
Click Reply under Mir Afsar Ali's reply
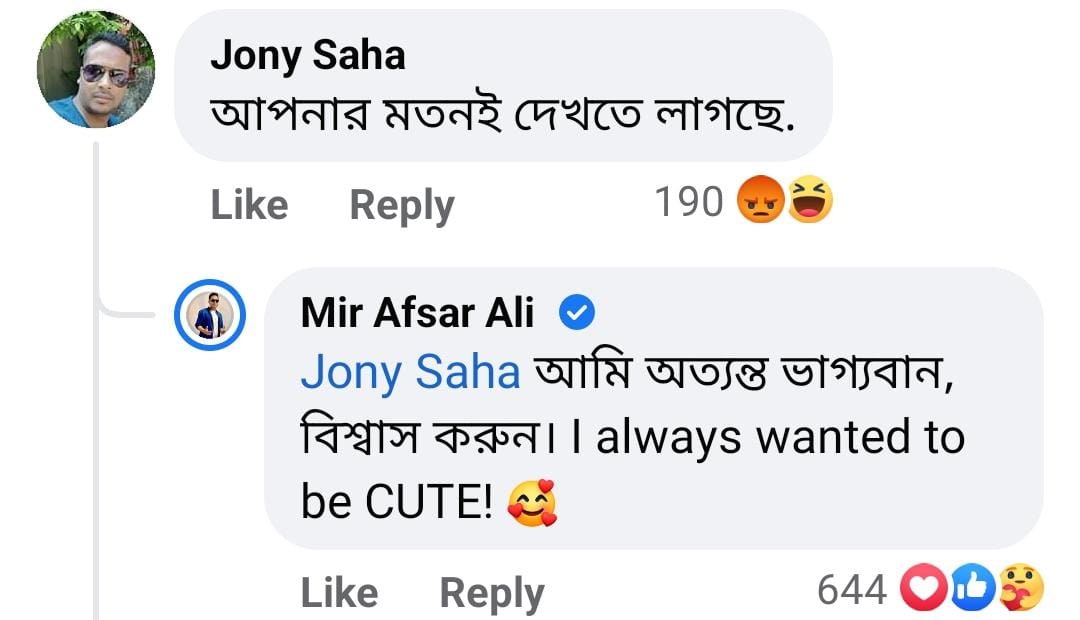pyautogui.click(x=490, y=592)
